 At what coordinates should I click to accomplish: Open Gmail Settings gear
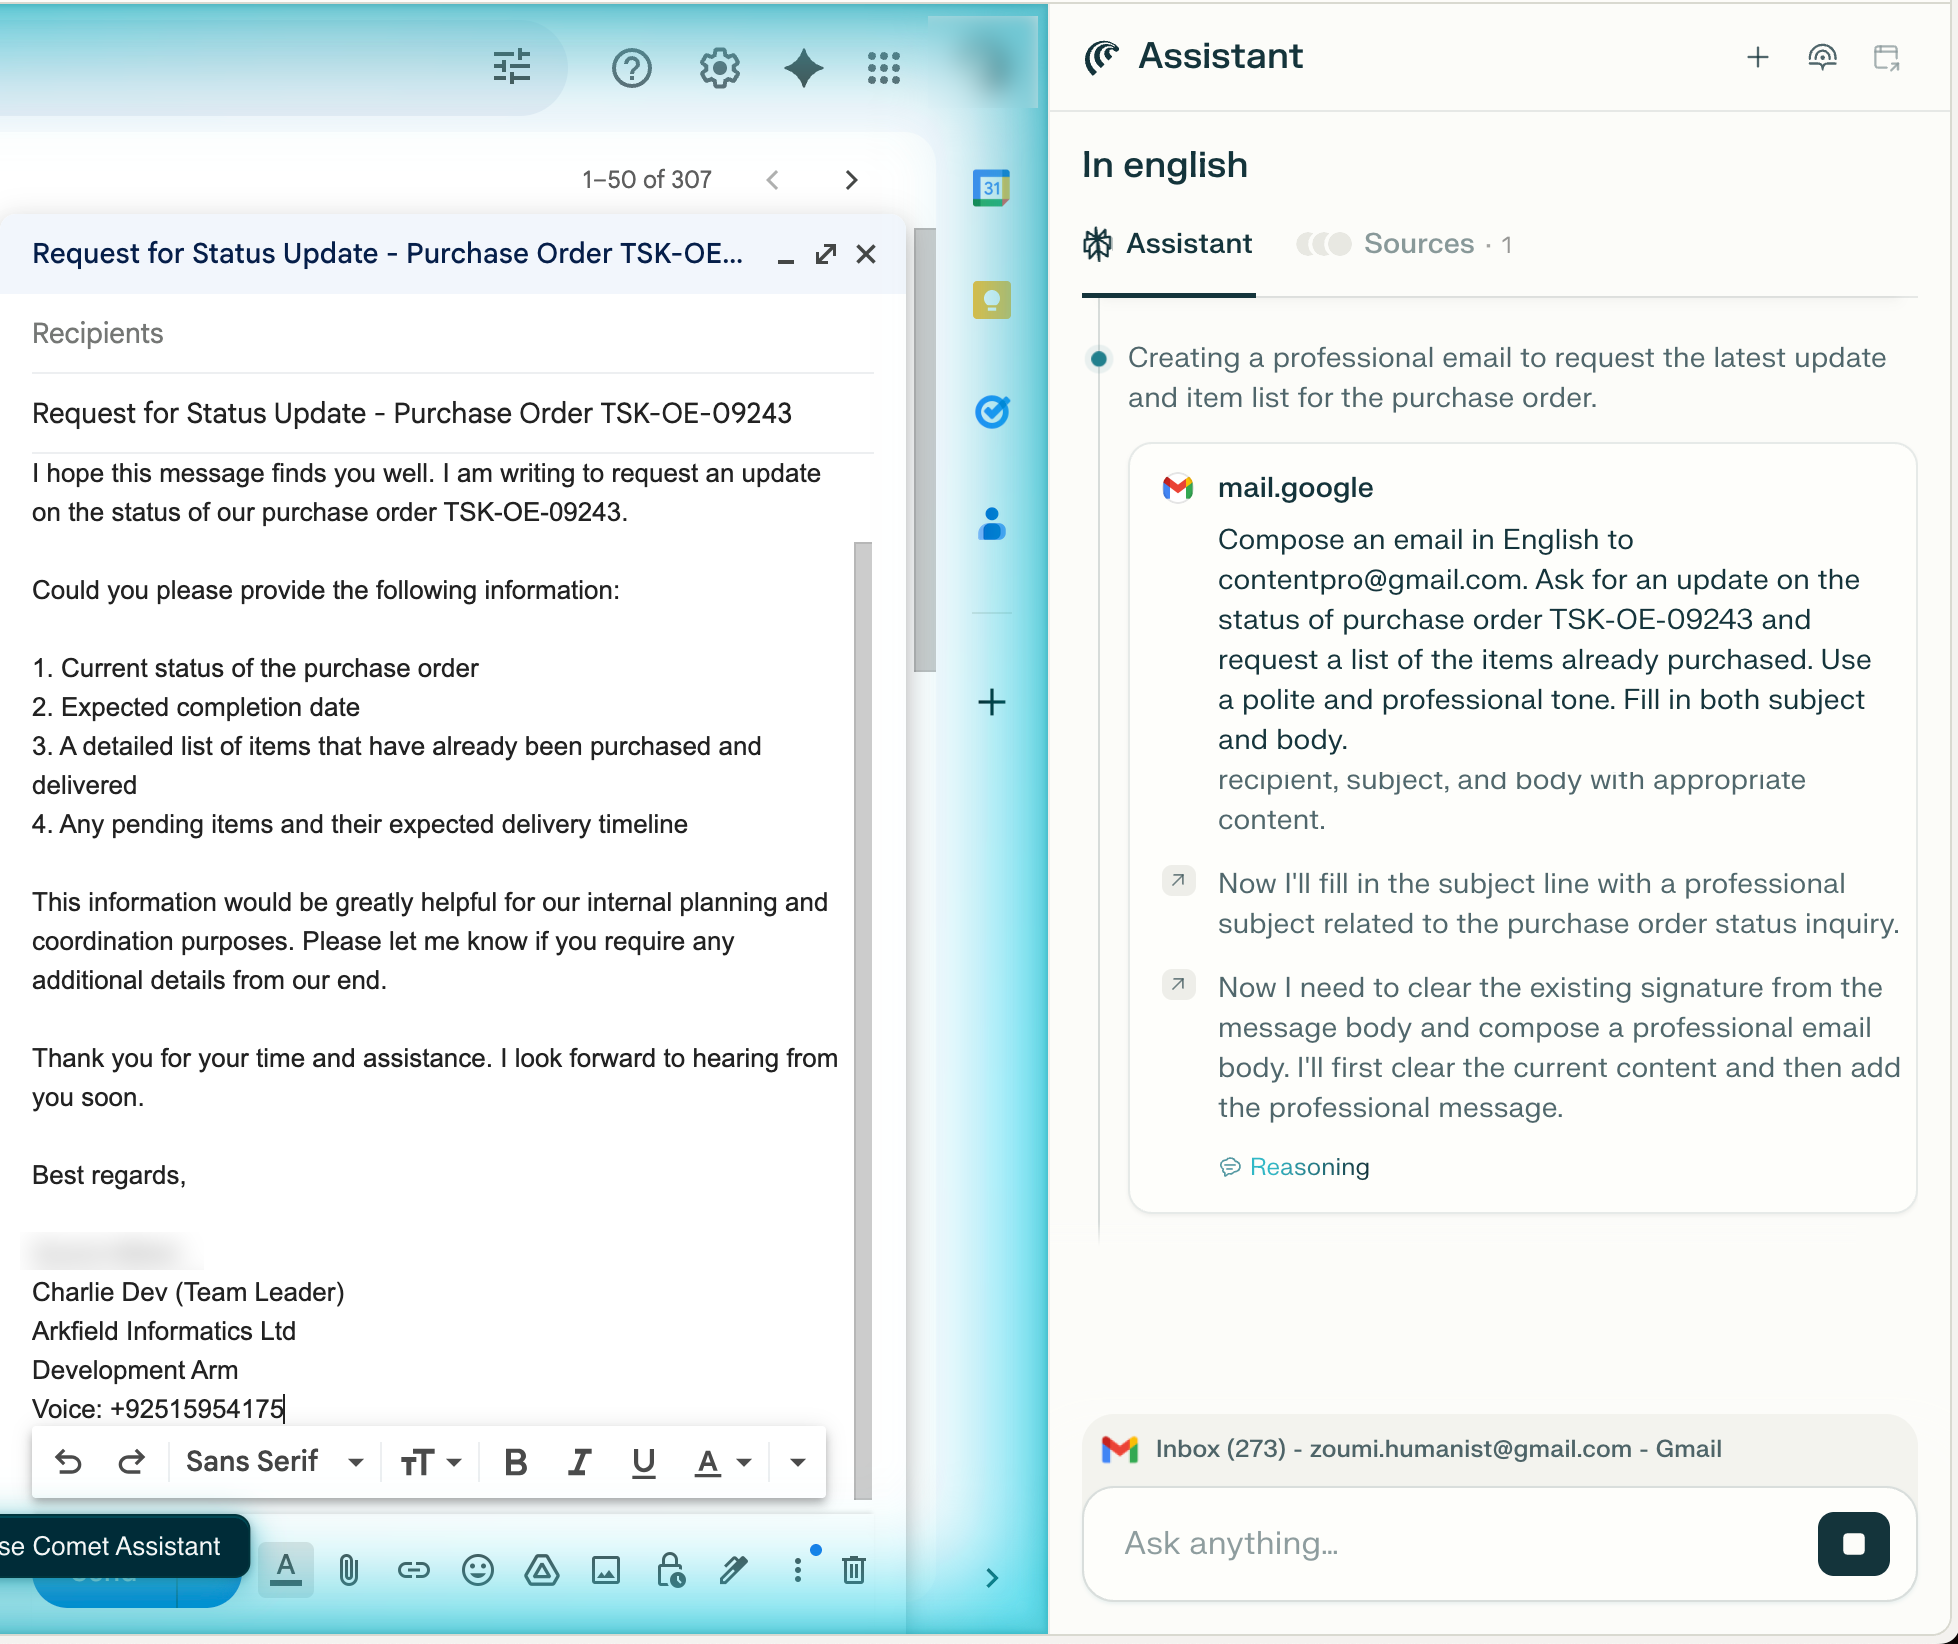click(719, 68)
